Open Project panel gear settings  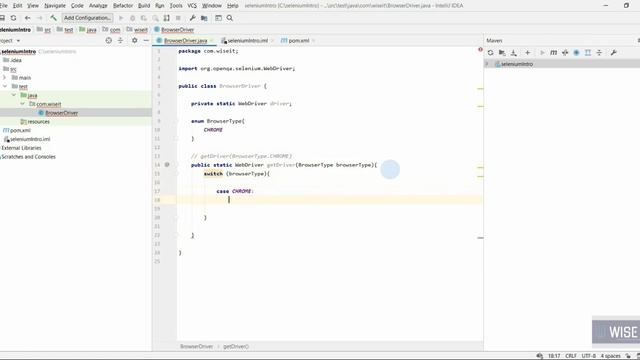[x=134, y=40]
